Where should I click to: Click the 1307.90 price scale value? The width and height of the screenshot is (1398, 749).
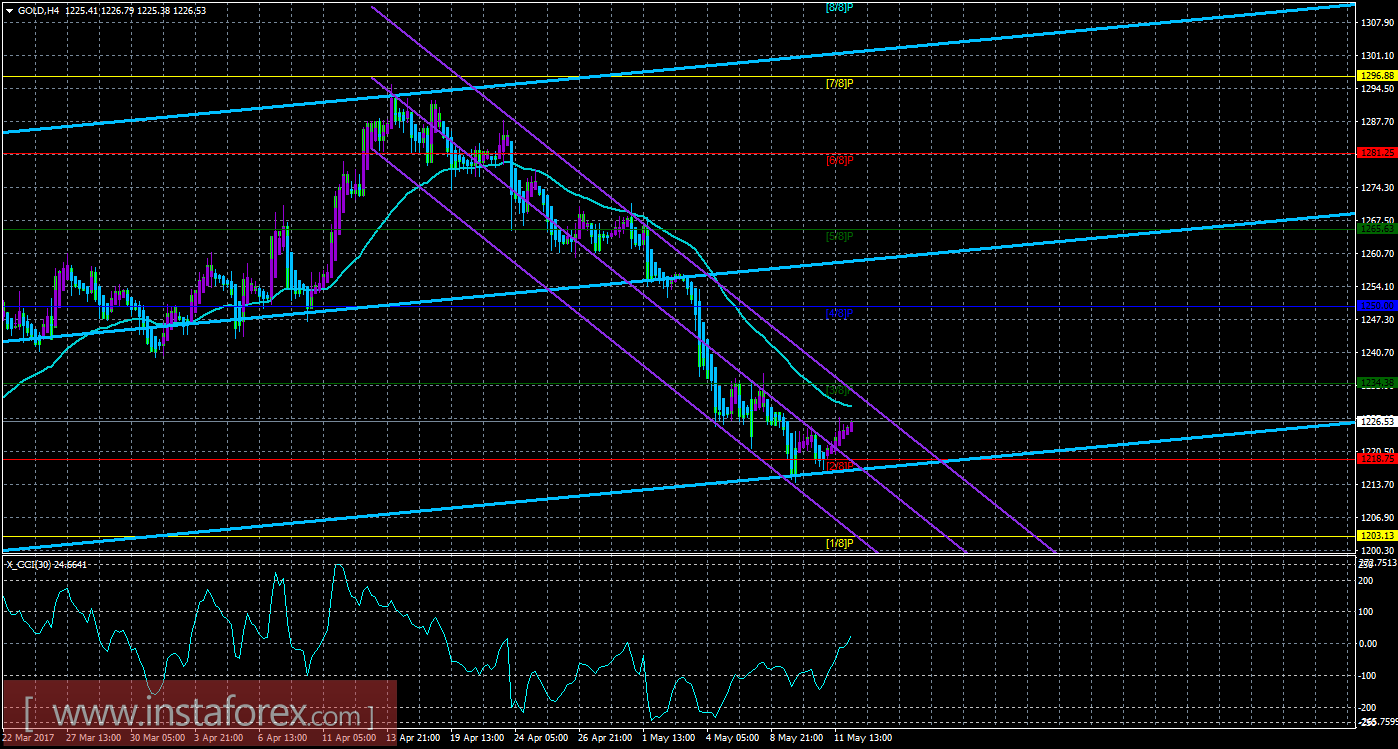[x=1376, y=22]
